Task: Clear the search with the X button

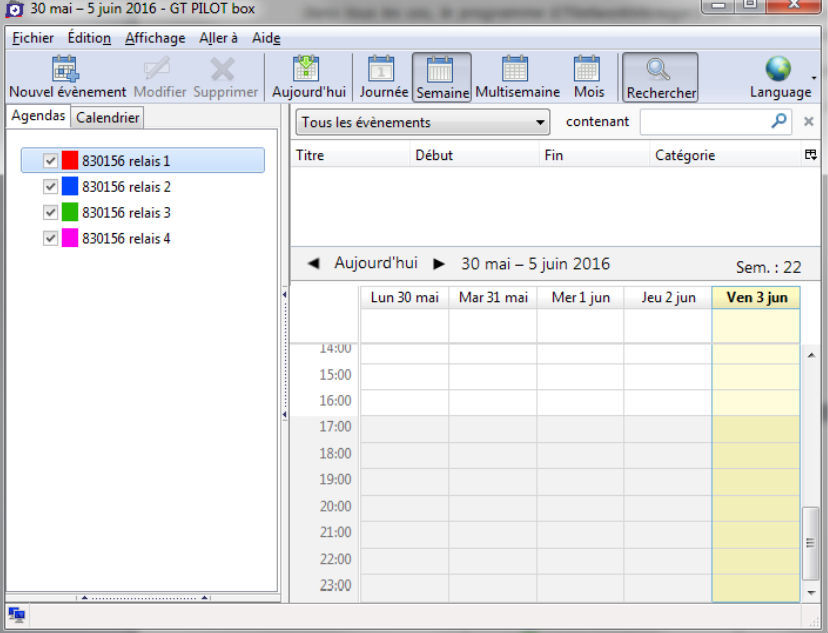Action: tap(809, 121)
